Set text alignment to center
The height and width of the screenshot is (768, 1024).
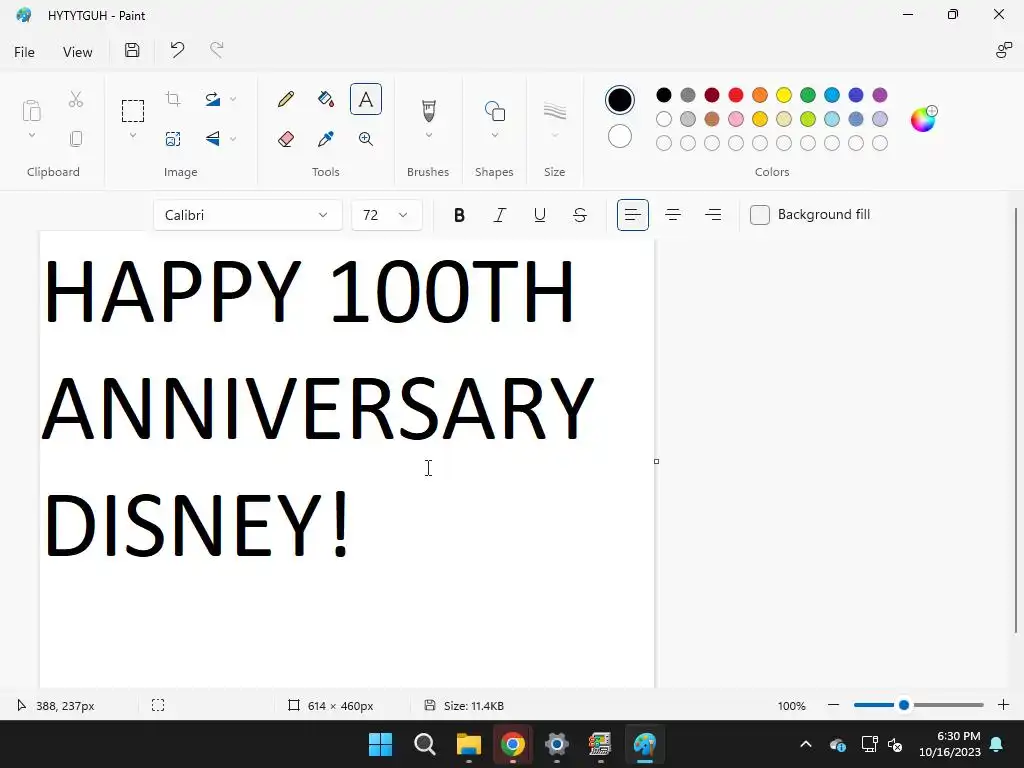click(673, 215)
